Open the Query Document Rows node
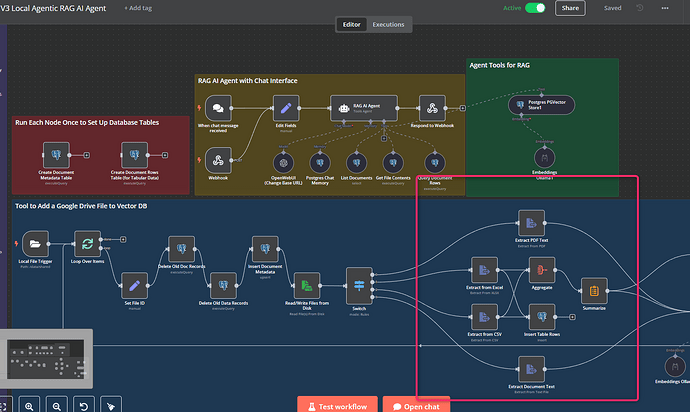 pyautogui.click(x=435, y=163)
